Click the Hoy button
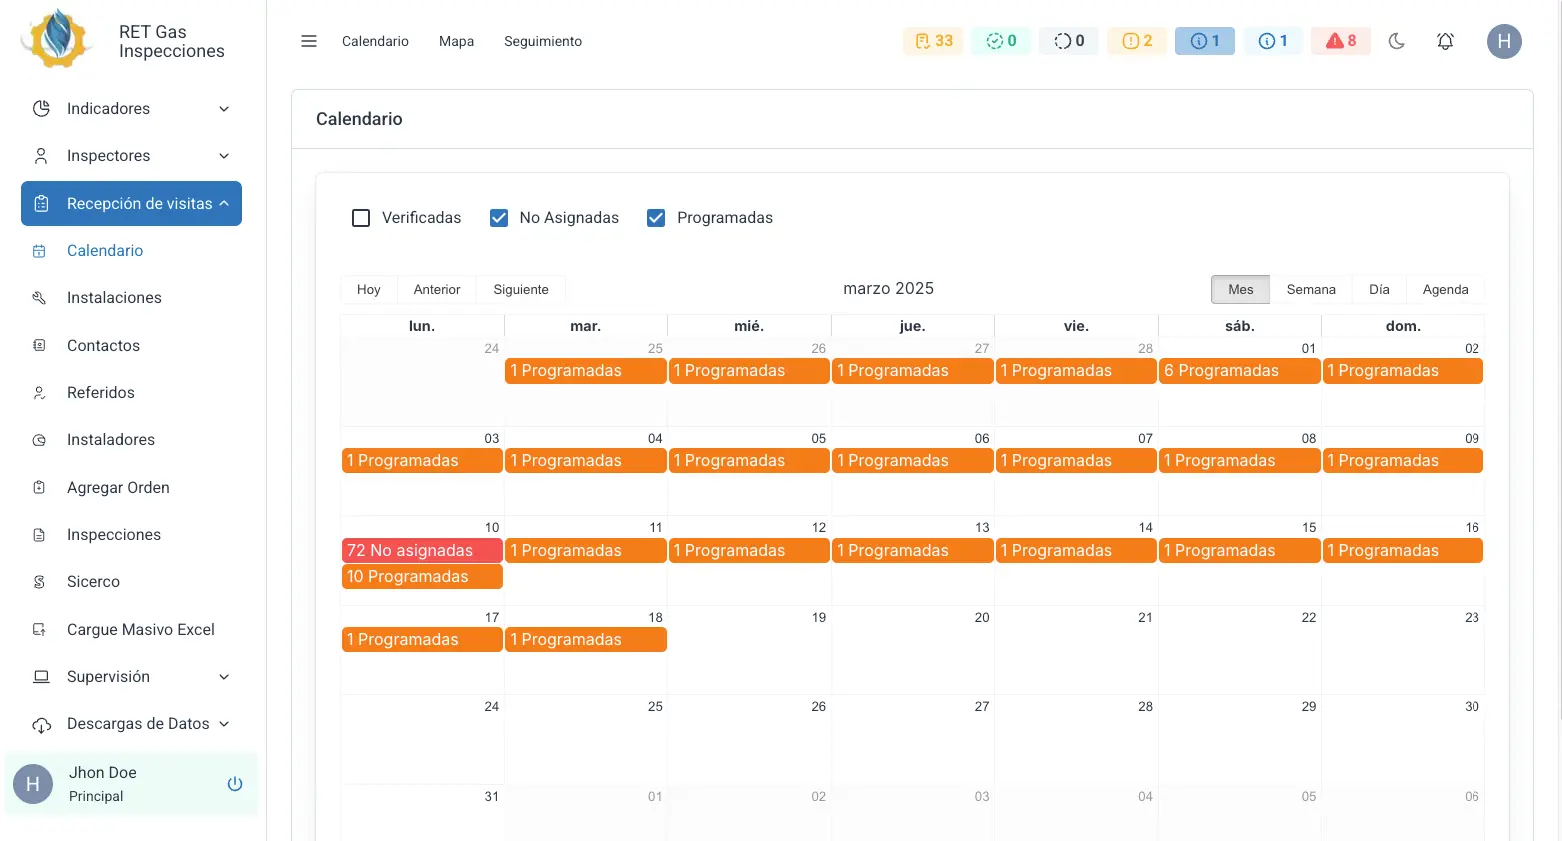 369,289
